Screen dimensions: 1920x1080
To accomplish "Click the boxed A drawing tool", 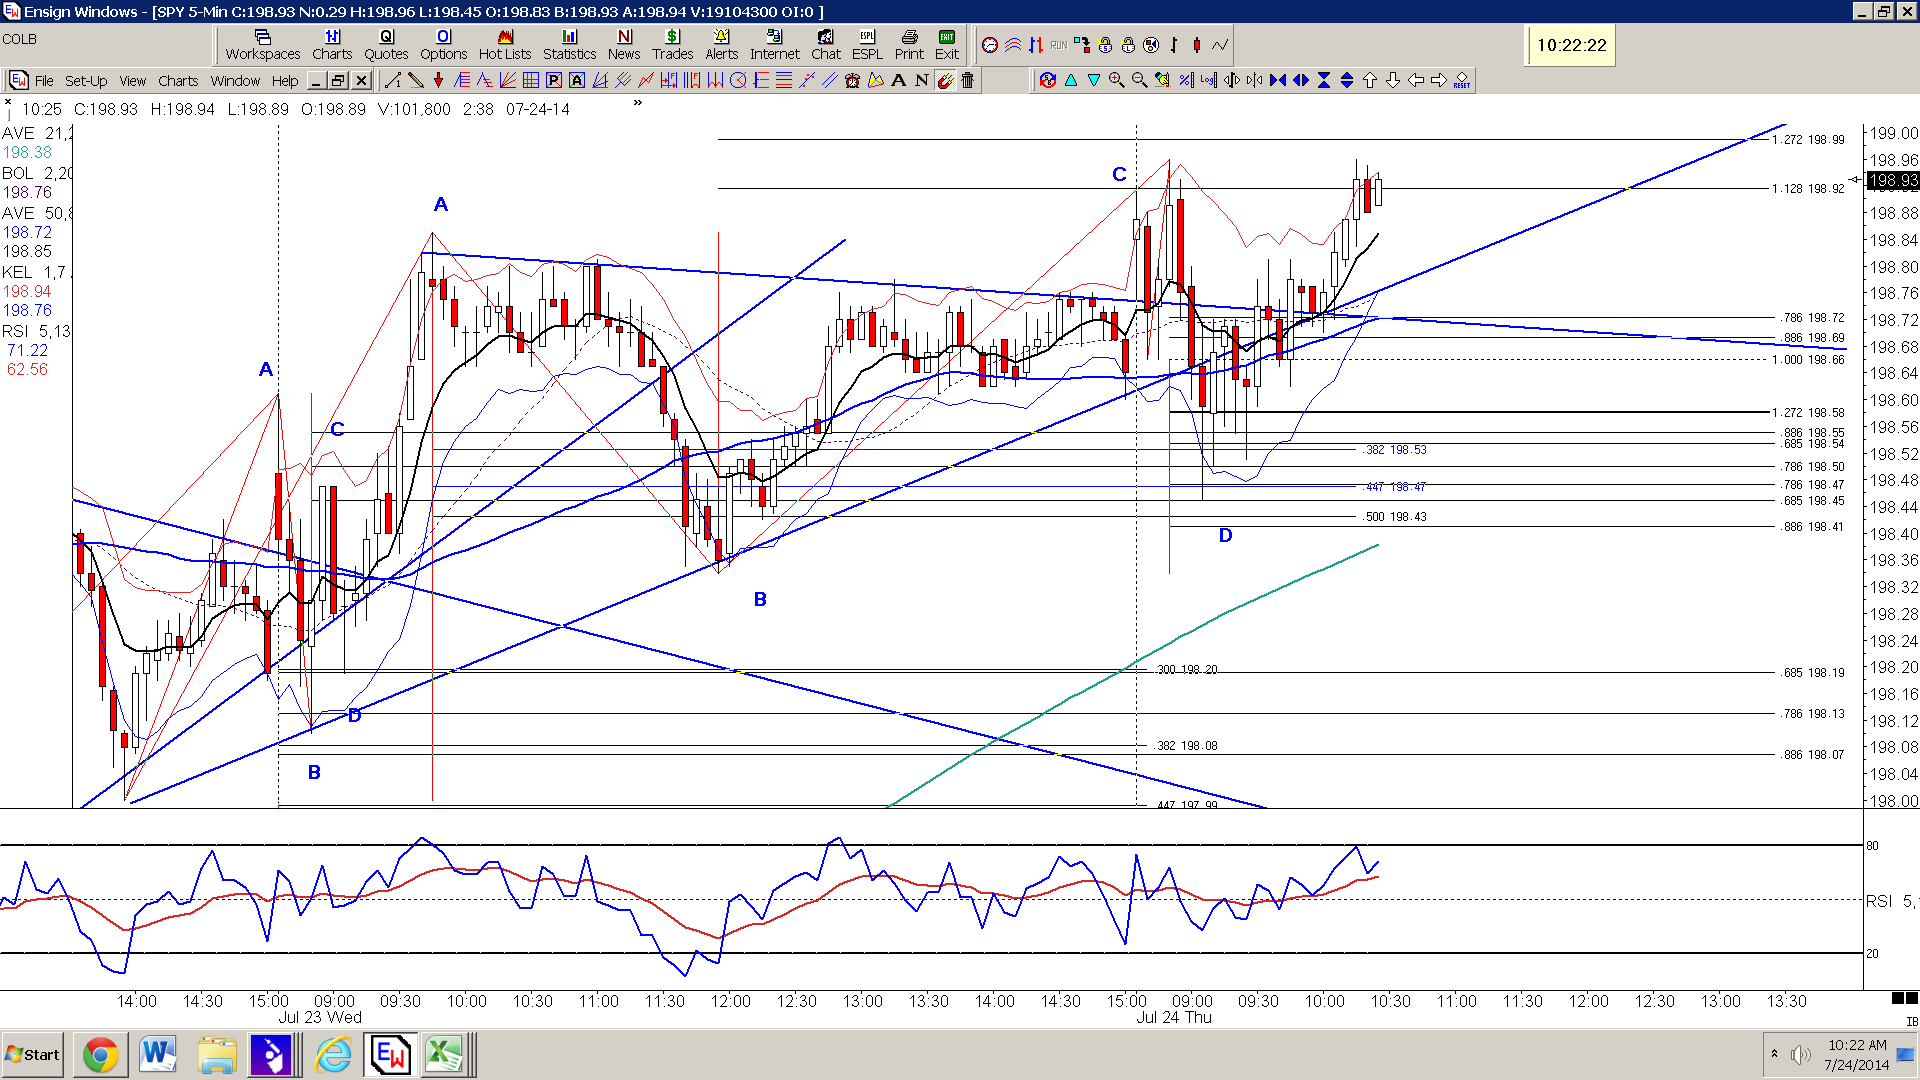I will [577, 80].
